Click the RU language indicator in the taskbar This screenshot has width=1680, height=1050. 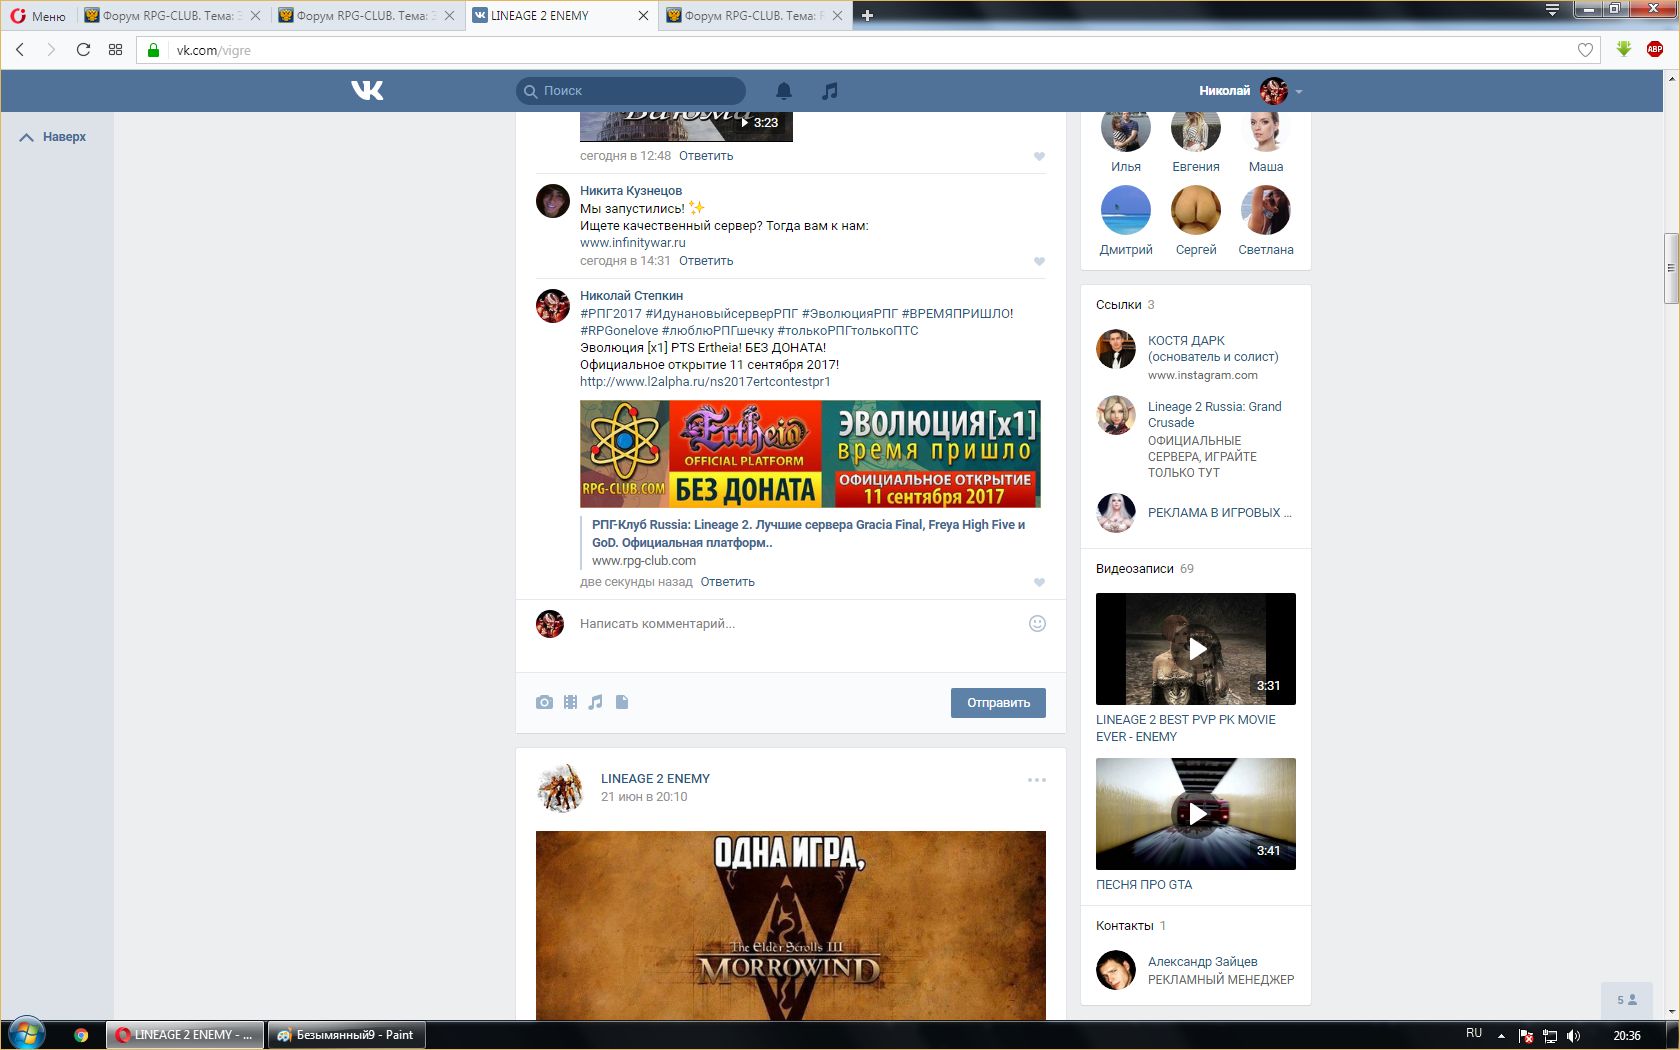tap(1474, 1033)
